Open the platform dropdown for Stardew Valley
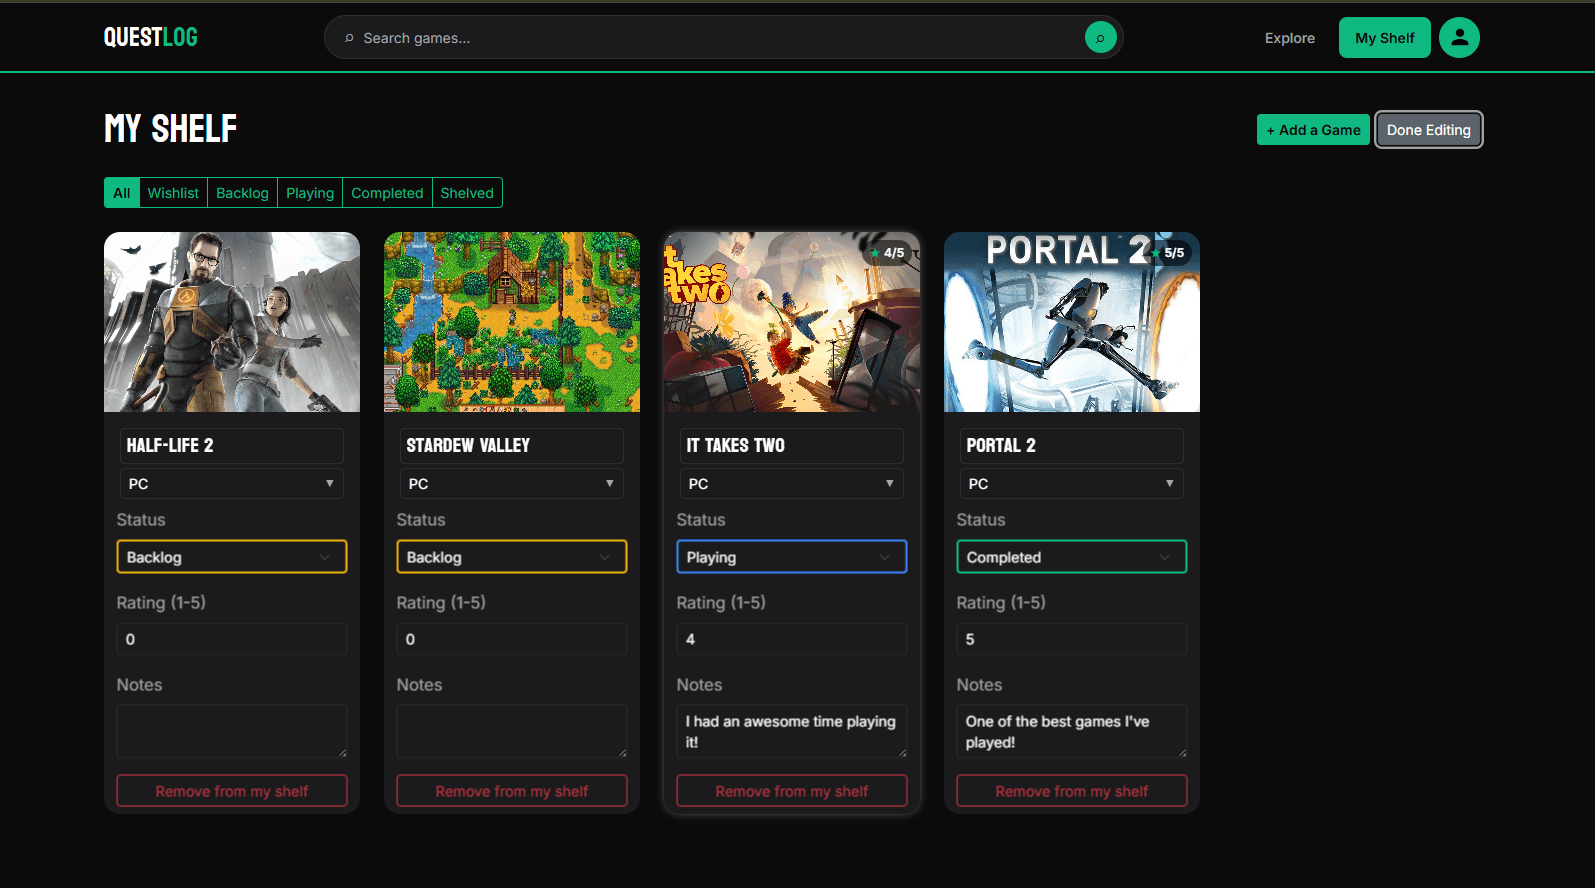This screenshot has width=1595, height=888. pyautogui.click(x=512, y=484)
